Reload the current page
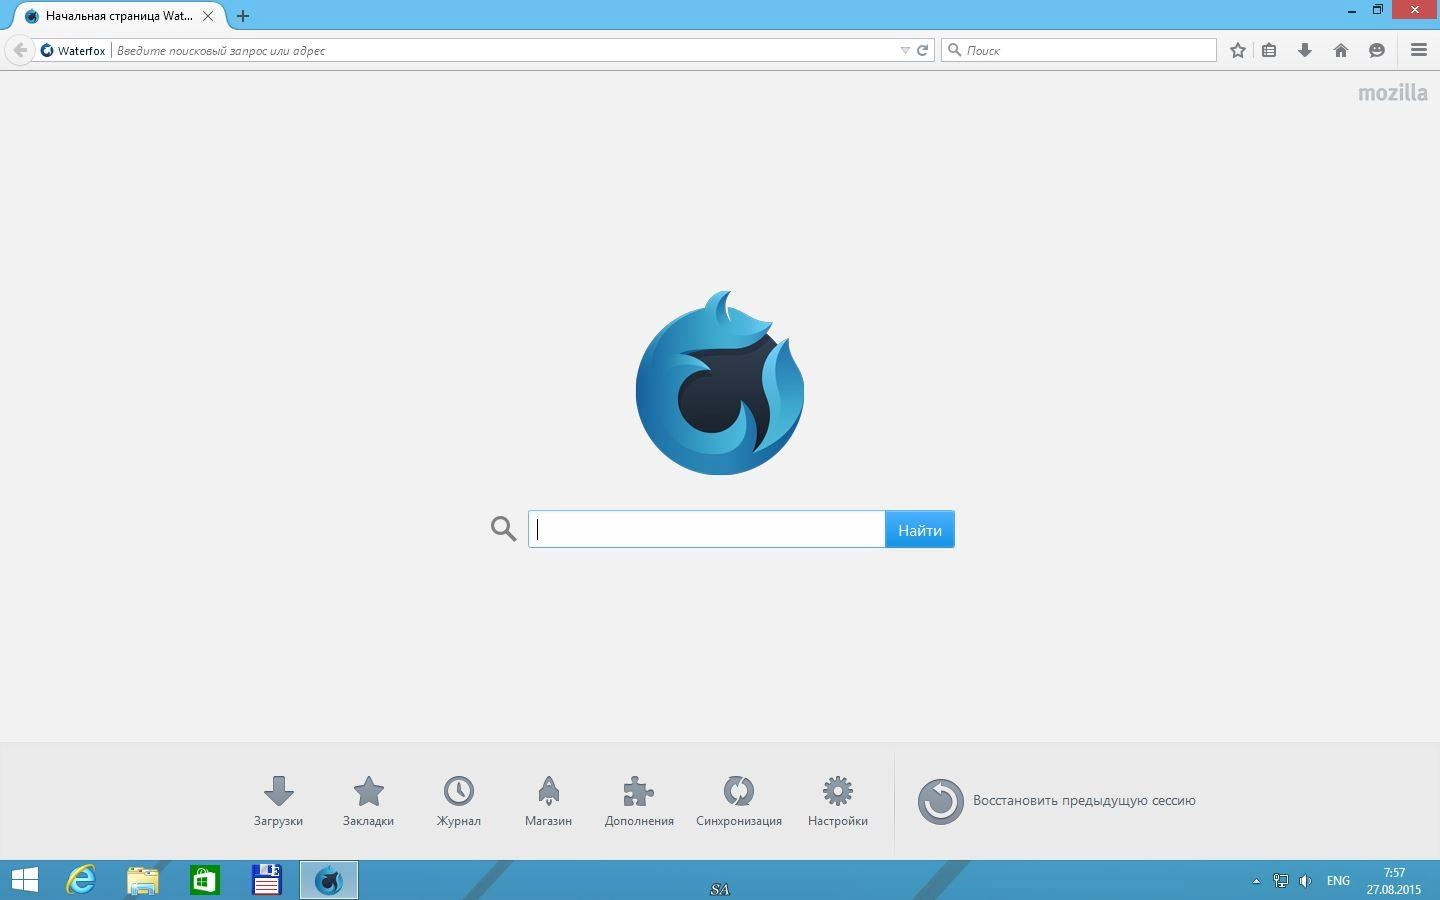Image resolution: width=1440 pixels, height=900 pixels. (x=923, y=50)
